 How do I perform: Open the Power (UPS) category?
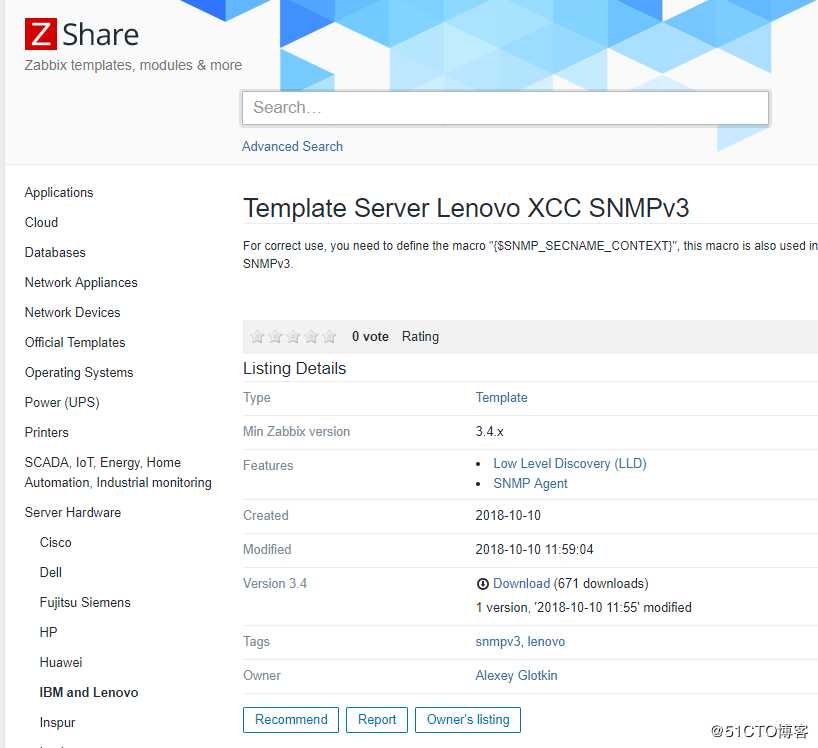coord(62,402)
